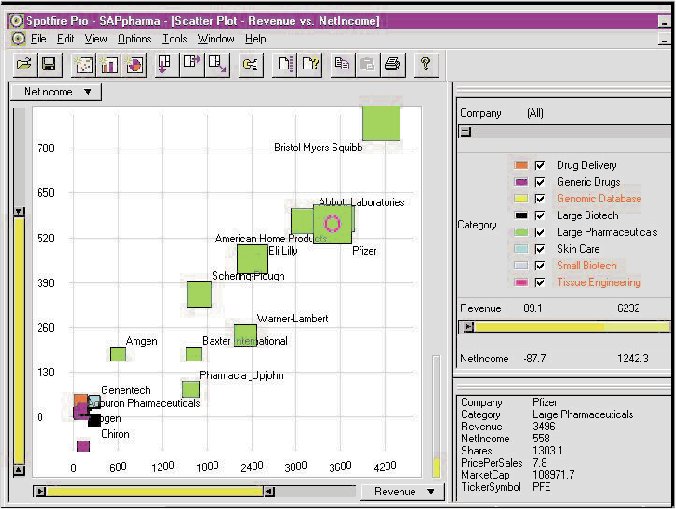The image size is (676, 509).
Task: Open the NetIncome Y-axis dropdown
Action: 56,92
